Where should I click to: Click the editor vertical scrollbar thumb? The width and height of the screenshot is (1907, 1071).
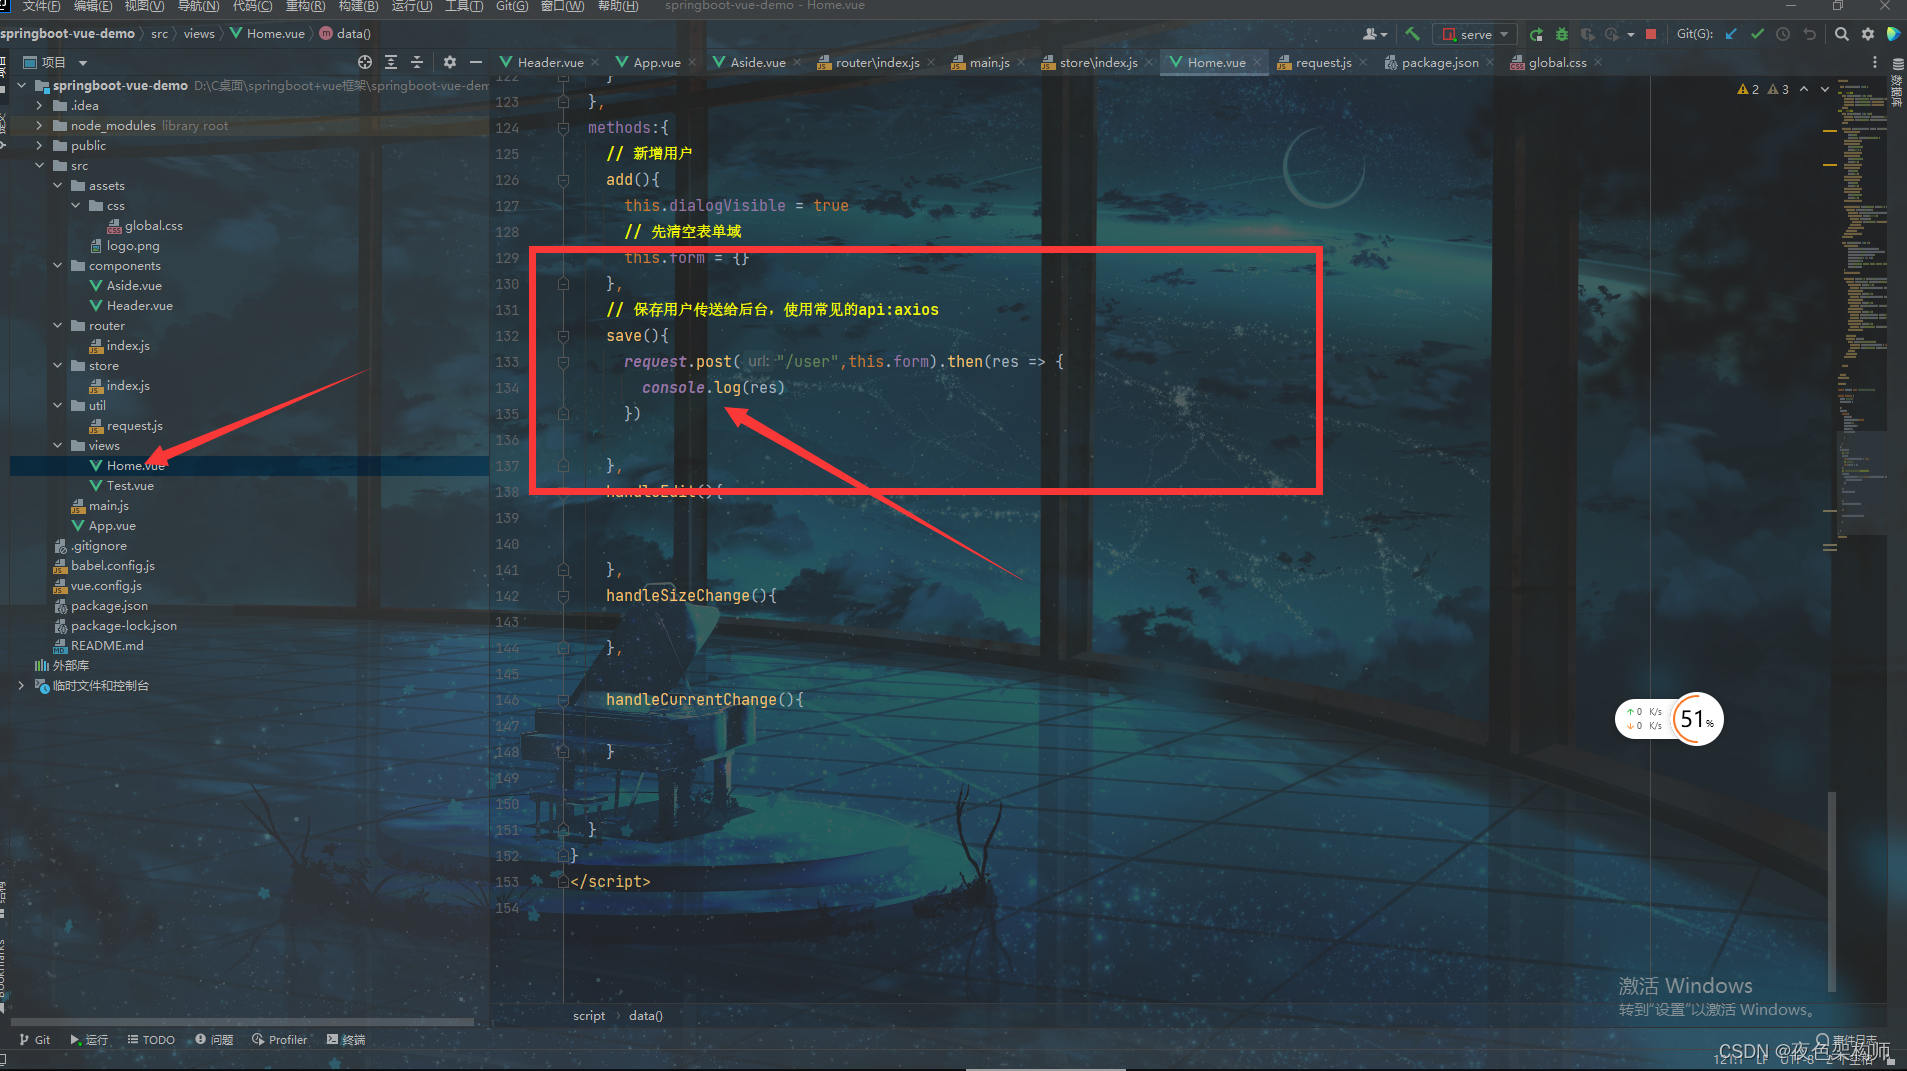(x=1832, y=890)
